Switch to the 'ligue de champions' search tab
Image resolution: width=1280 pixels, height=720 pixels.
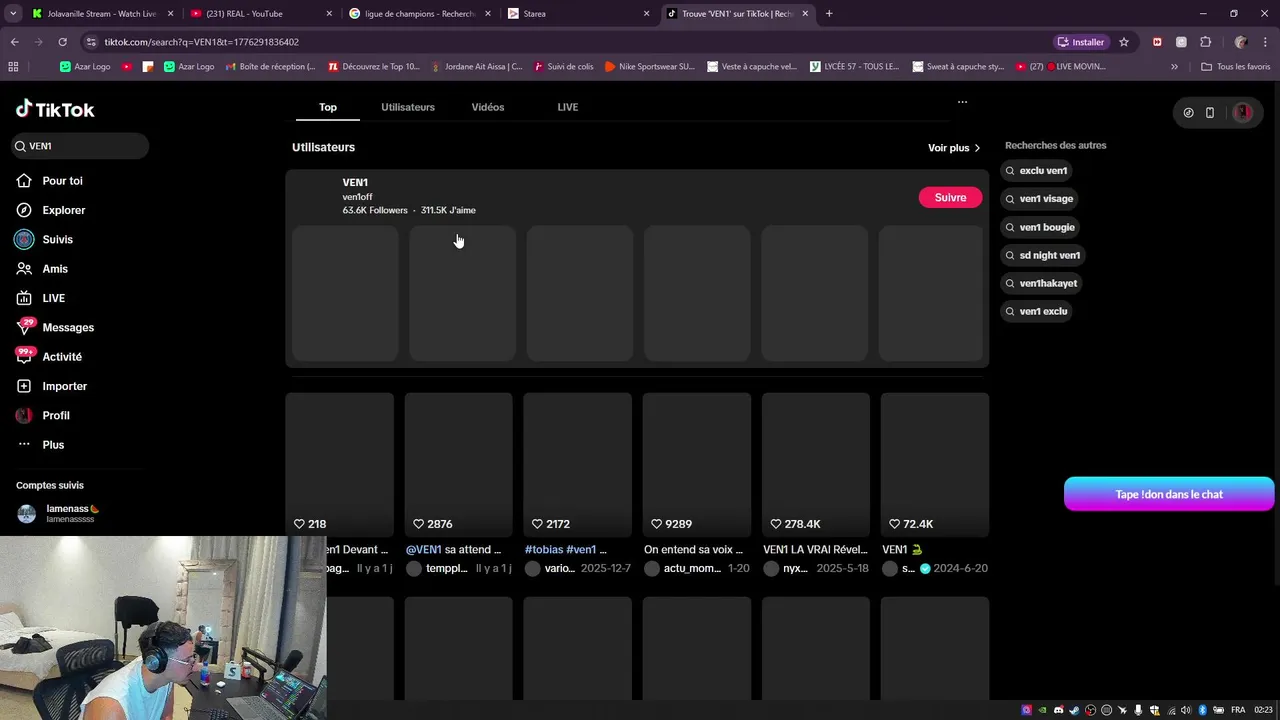[419, 14]
